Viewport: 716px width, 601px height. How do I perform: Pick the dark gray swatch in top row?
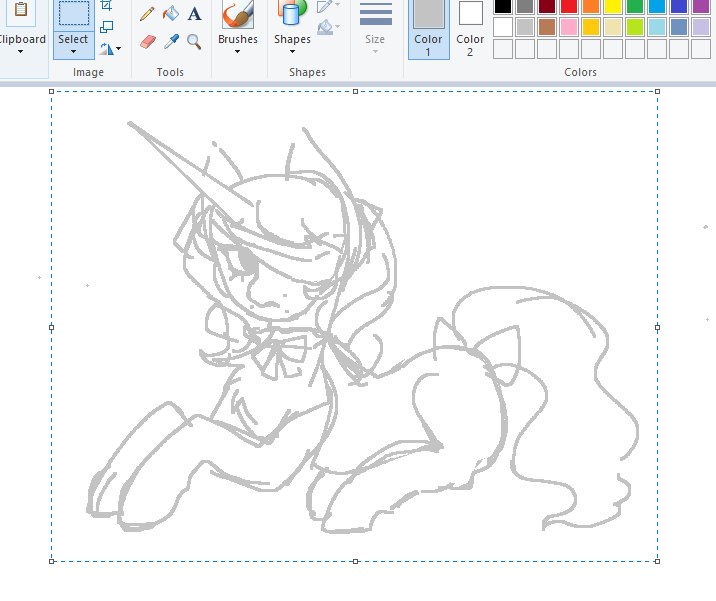click(x=525, y=6)
